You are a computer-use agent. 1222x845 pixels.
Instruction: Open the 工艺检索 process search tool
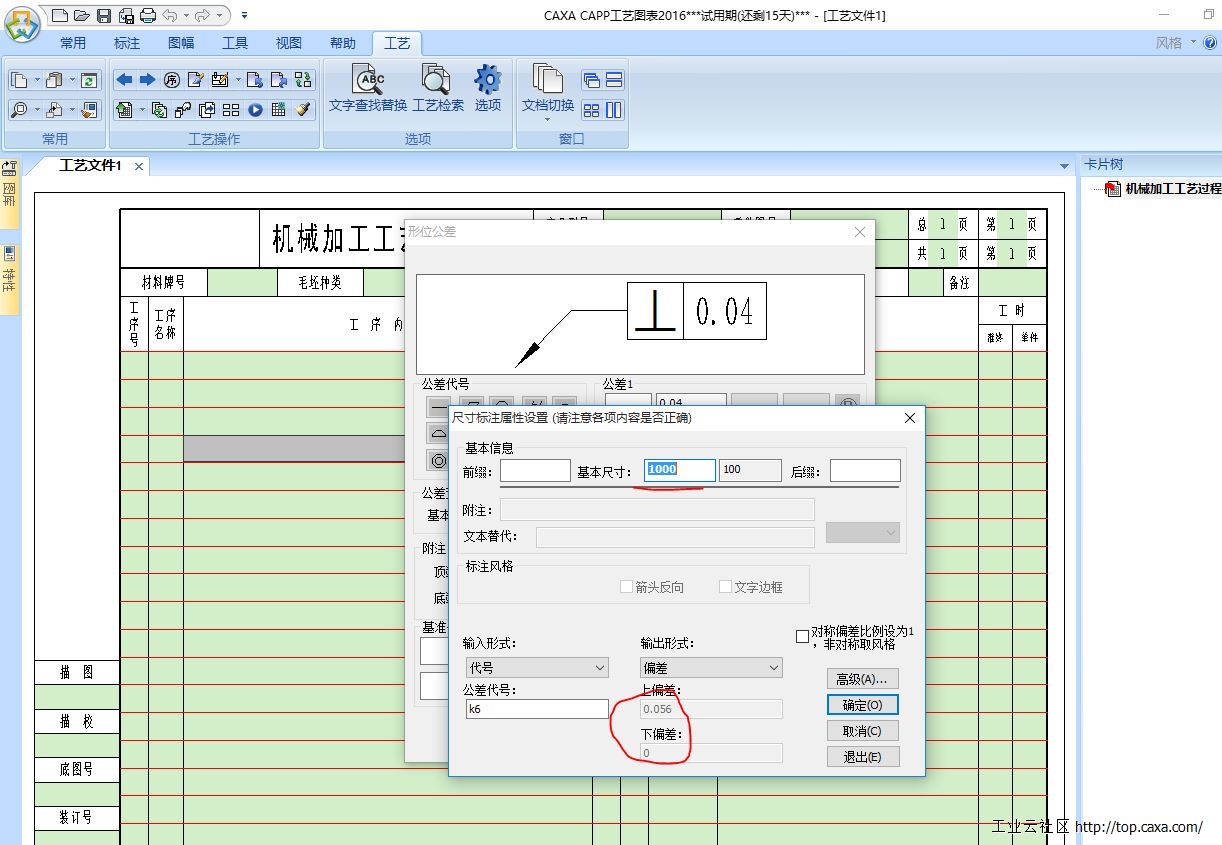point(438,88)
